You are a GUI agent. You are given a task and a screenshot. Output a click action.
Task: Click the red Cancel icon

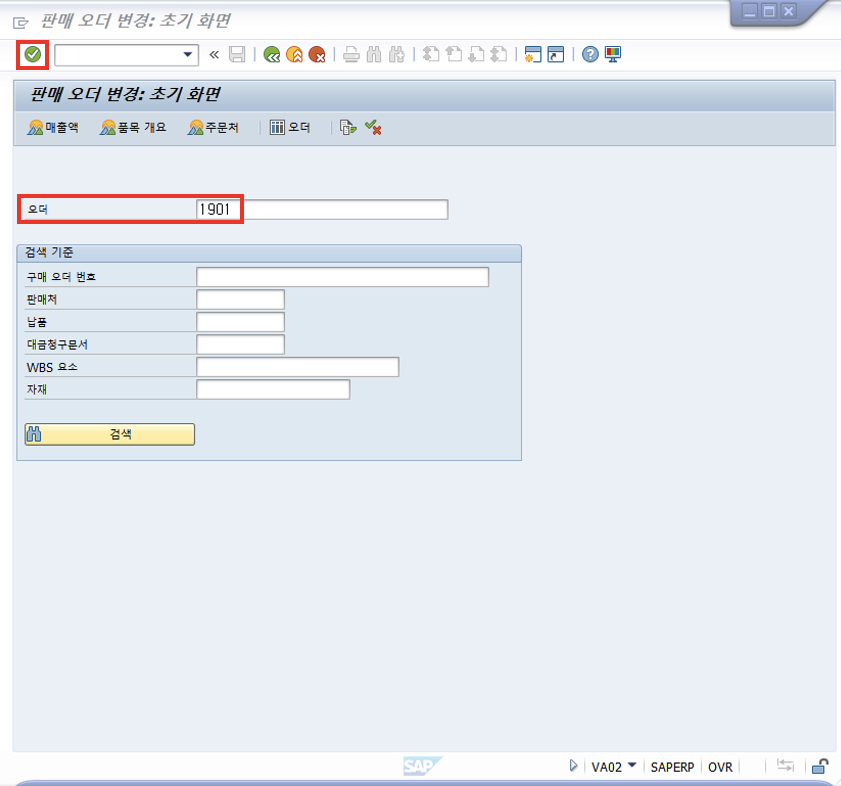317,54
